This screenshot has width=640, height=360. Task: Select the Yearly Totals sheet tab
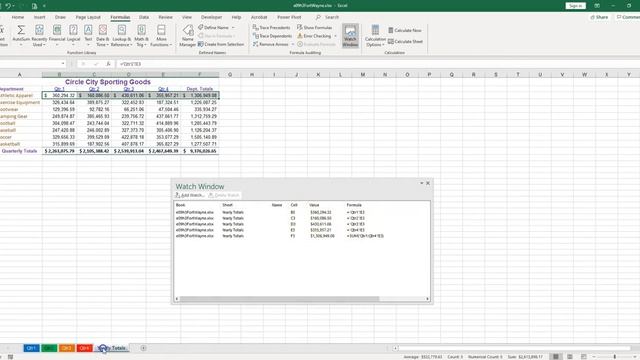coord(112,348)
